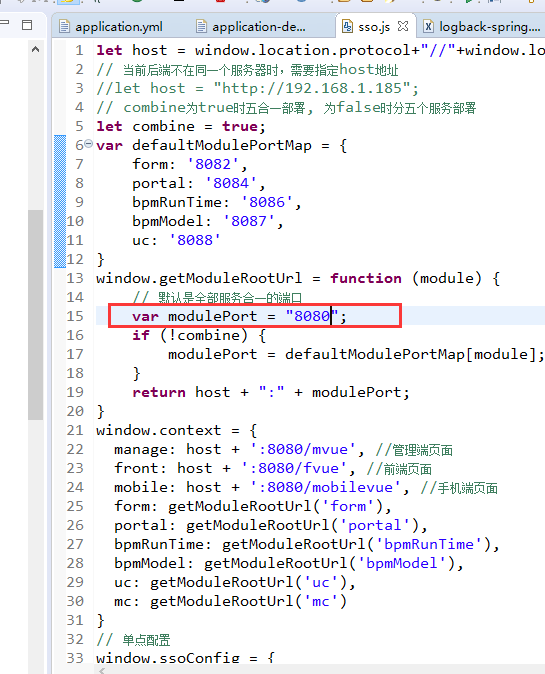
Task: Click the true value on line 5
Action: 240,126
